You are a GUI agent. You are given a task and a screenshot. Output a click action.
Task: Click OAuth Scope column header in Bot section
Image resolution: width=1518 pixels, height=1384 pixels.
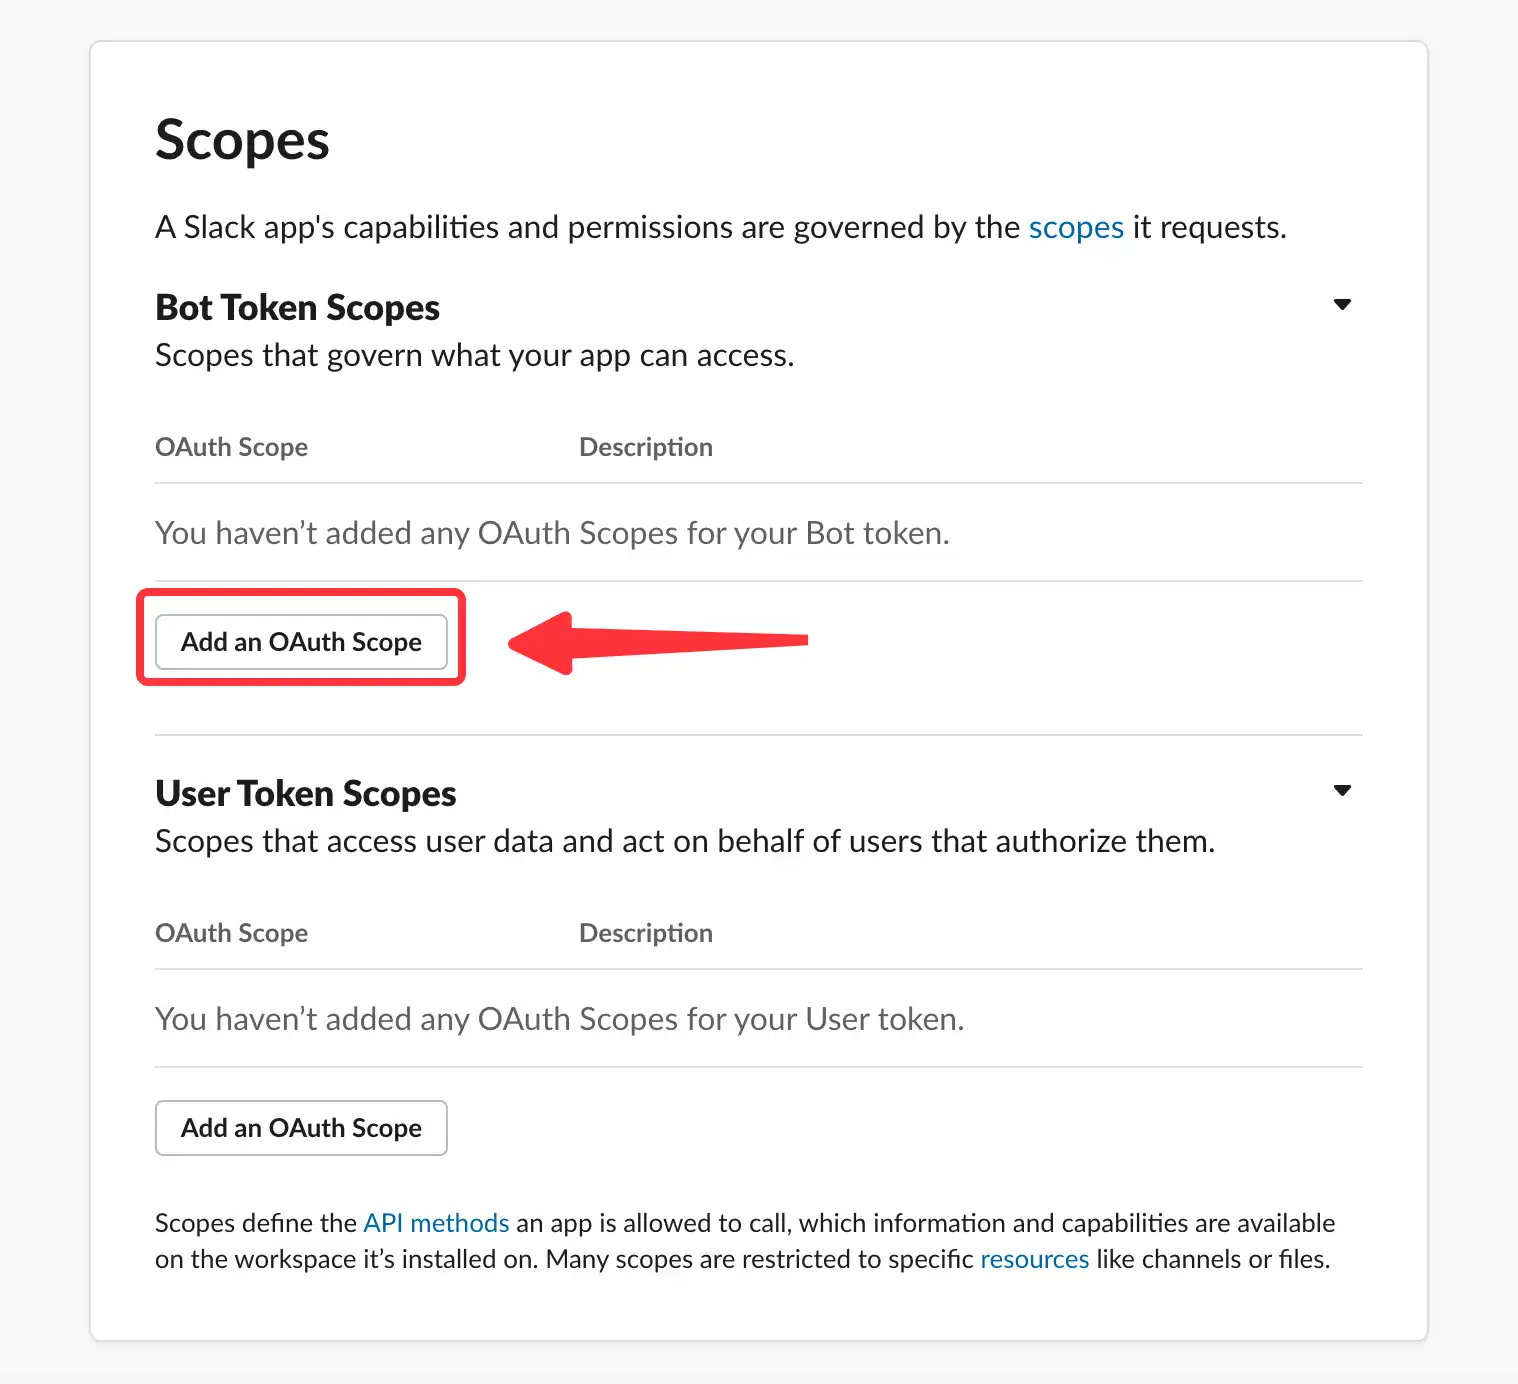click(231, 447)
